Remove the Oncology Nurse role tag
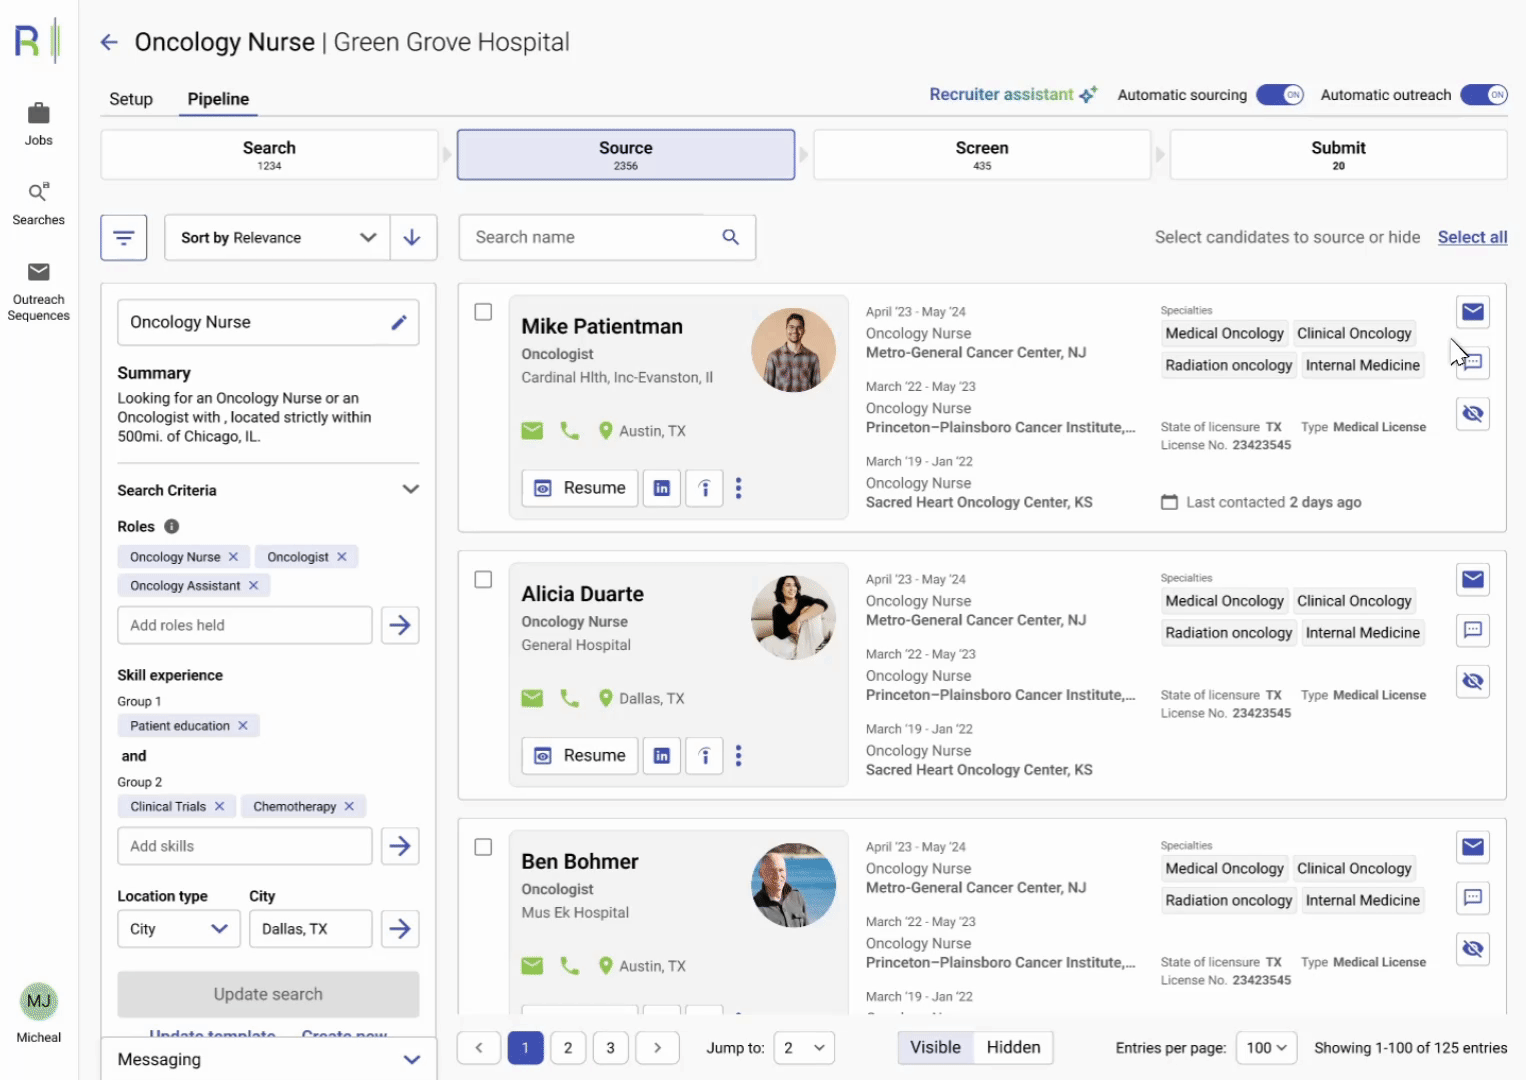 pos(234,557)
